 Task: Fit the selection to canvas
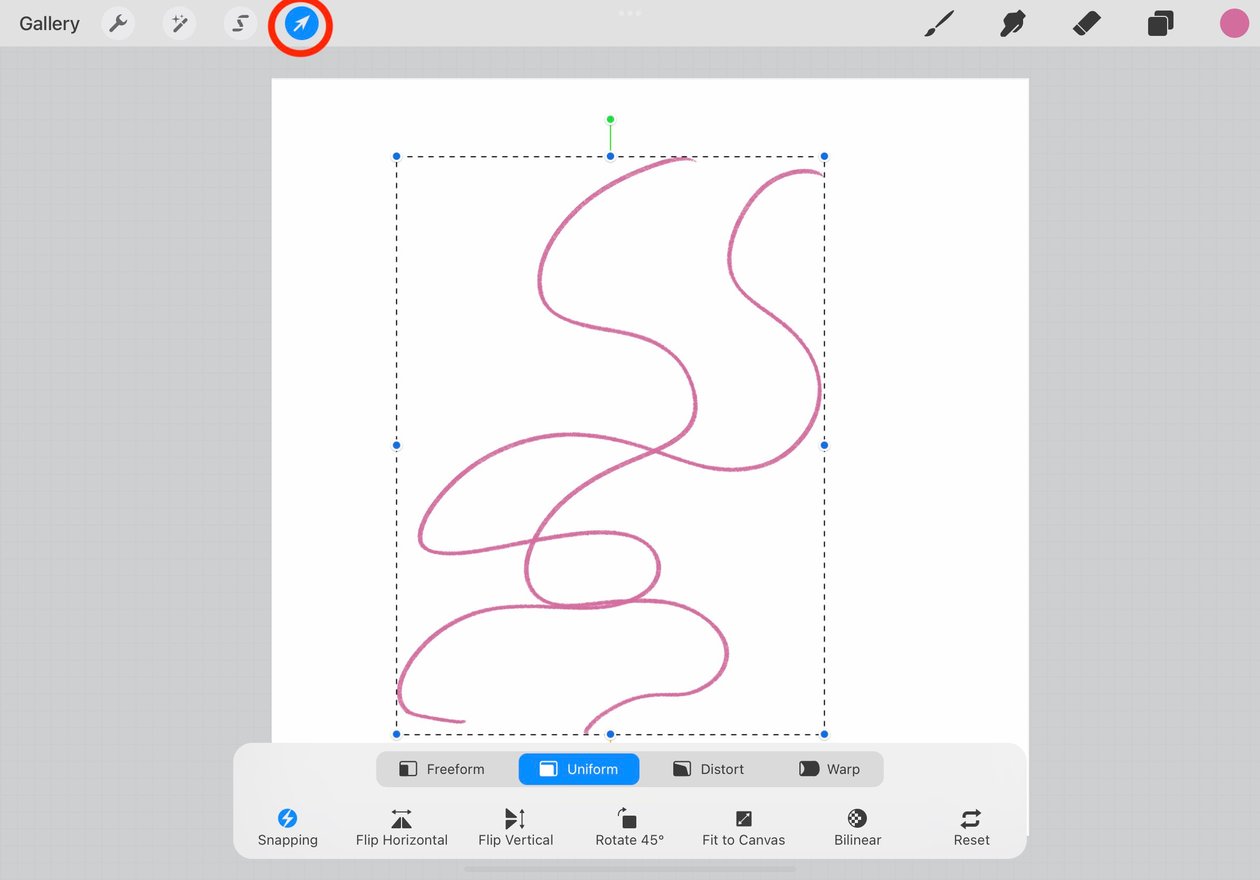744,828
